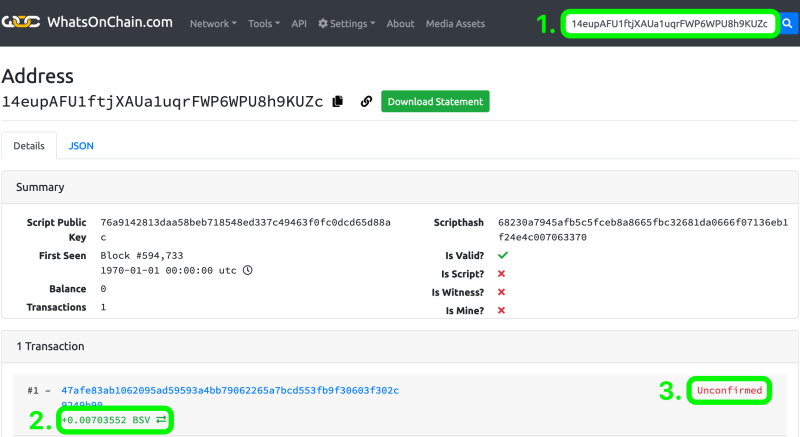Open the Network dropdown menu
The height and width of the screenshot is (437, 800).
pyautogui.click(x=213, y=23)
